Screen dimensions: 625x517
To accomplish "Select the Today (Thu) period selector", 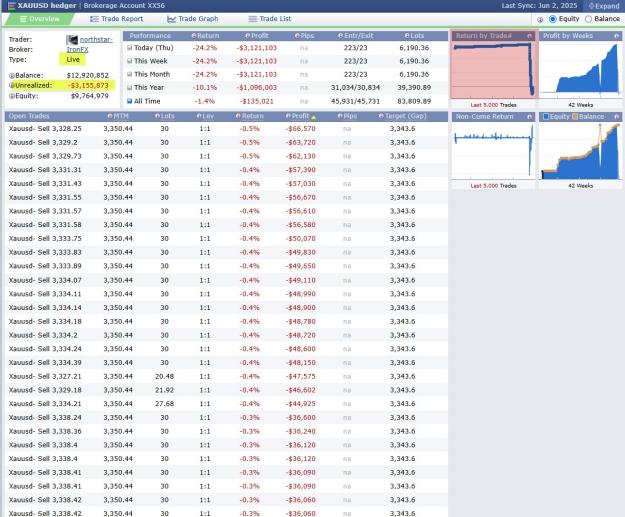I will 130,48.
